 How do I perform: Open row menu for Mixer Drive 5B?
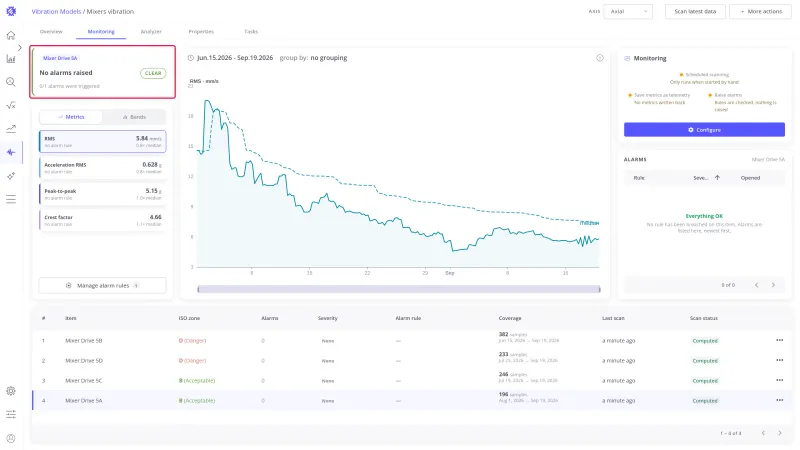(x=780, y=340)
